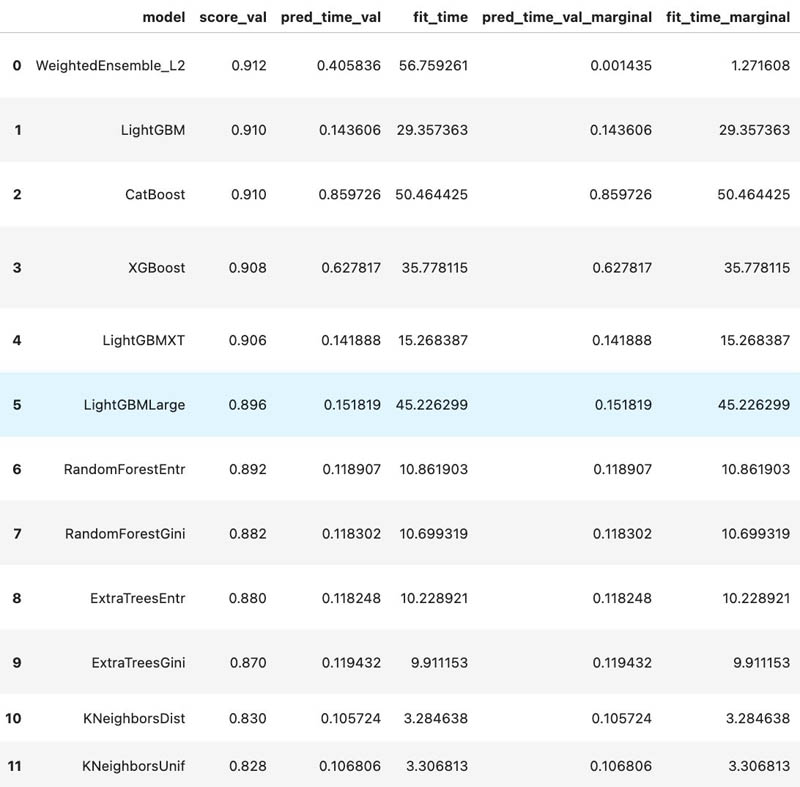Select ExtraTreesGini's fit_time_marginal 9.911153
Viewport: 800px width, 787px height.
click(x=762, y=663)
